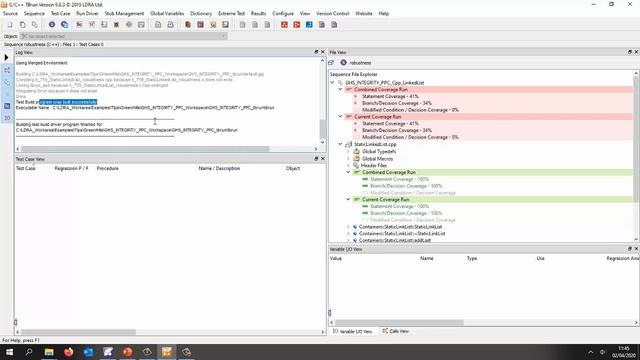Open the Version Control menu

(333, 13)
